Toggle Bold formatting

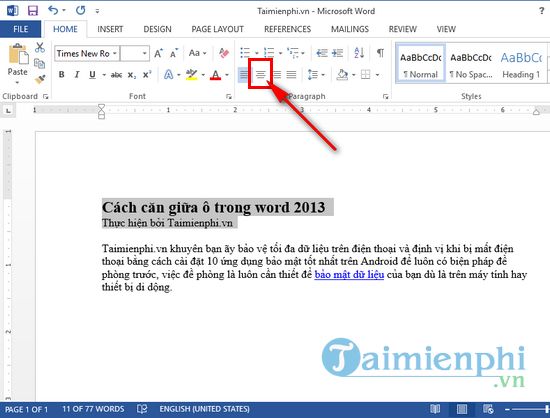62,75
